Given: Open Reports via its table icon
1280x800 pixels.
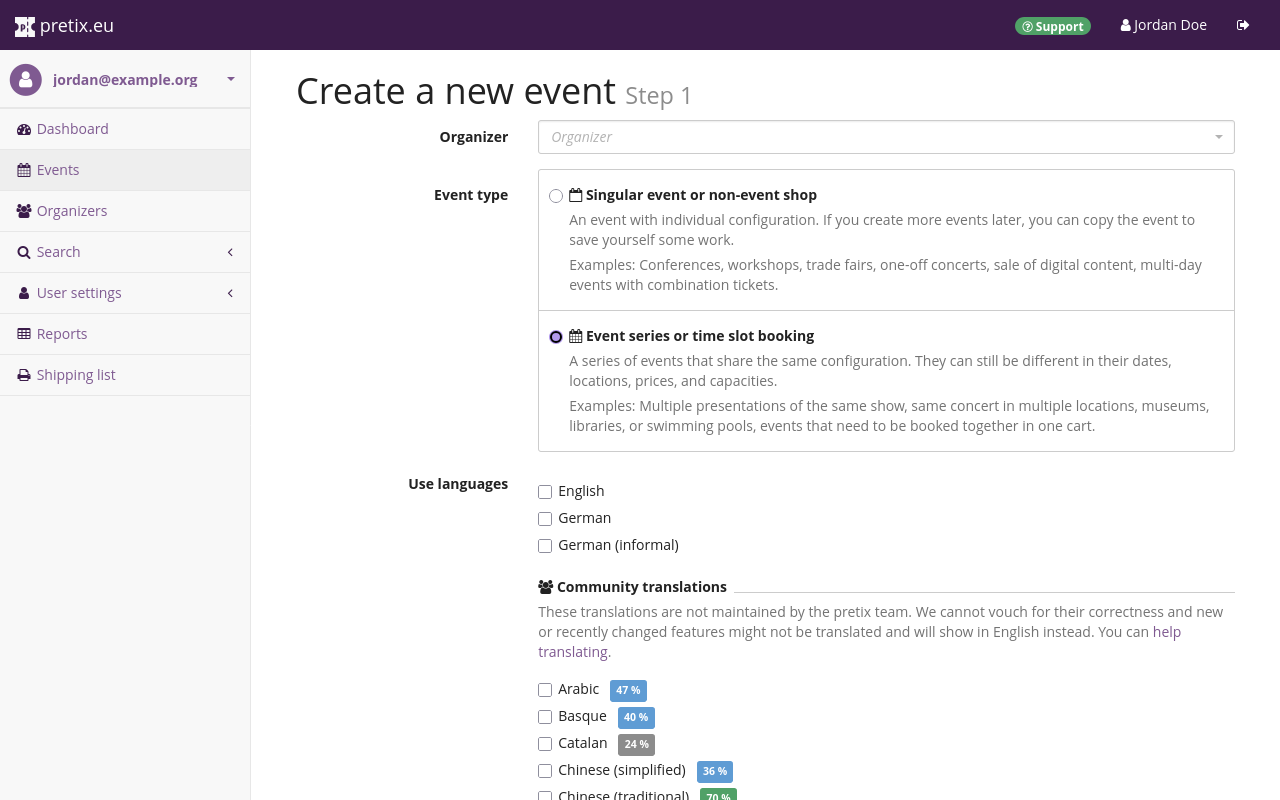Looking at the screenshot, I should 22,333.
